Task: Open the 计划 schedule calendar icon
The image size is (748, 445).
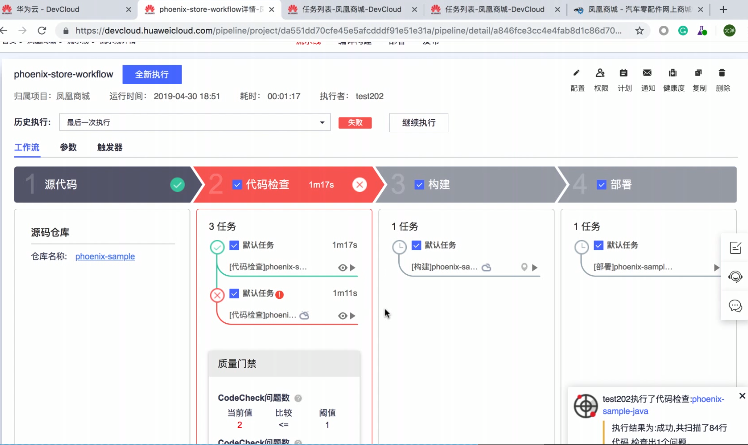Action: coord(623,73)
